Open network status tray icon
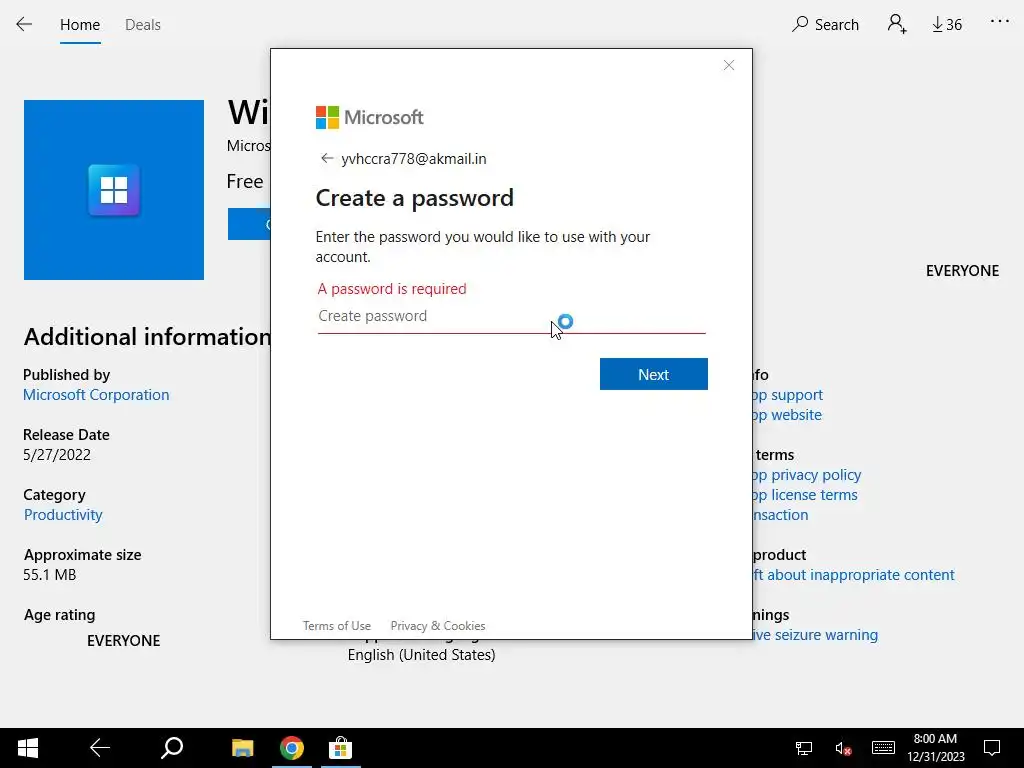This screenshot has width=1024, height=768. coord(803,748)
